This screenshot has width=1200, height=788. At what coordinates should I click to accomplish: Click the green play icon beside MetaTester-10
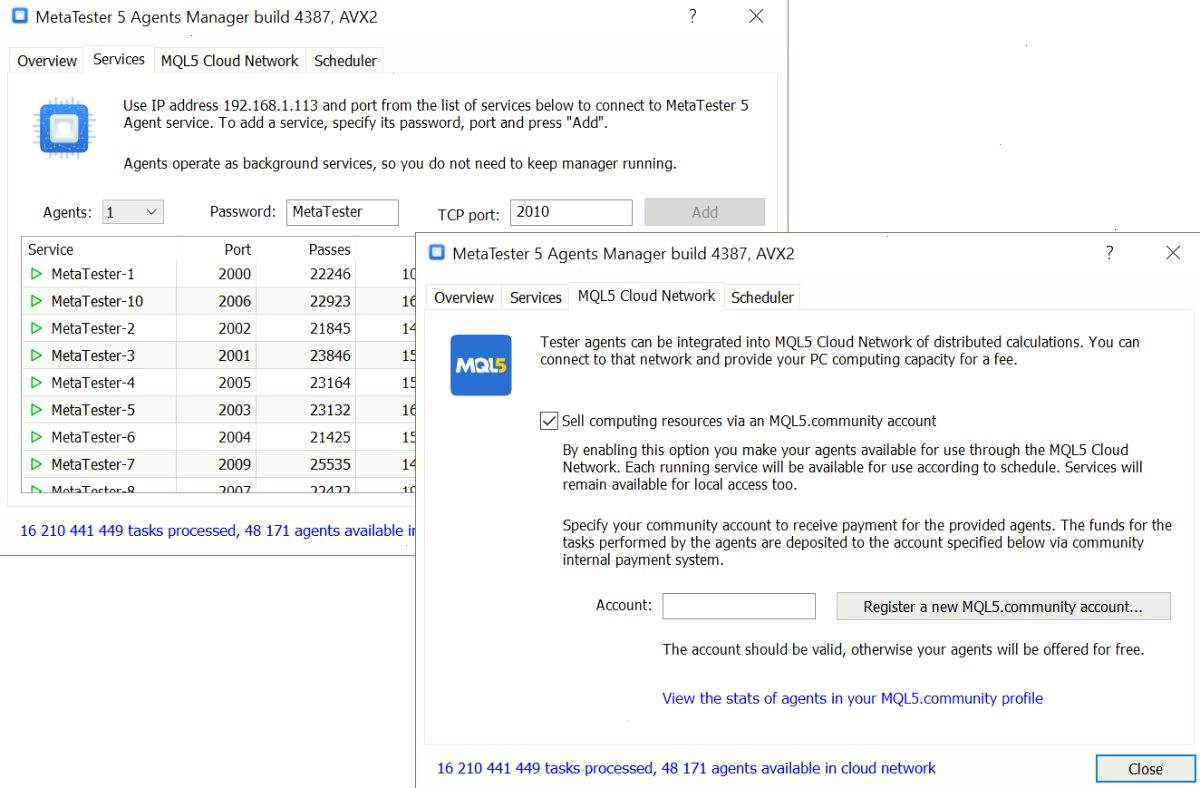point(36,301)
